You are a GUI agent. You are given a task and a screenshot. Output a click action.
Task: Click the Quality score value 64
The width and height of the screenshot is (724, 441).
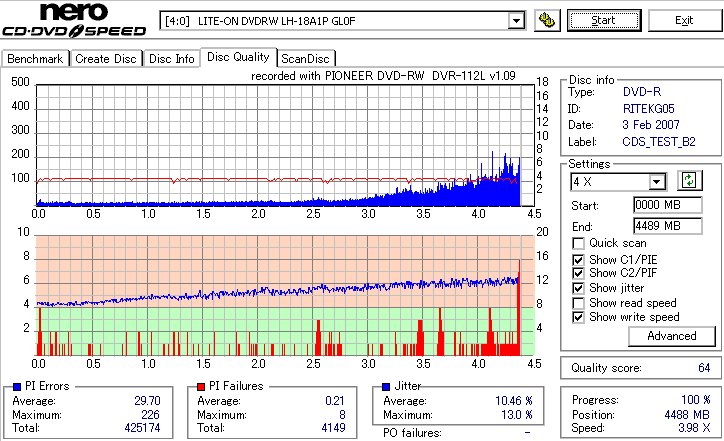[704, 368]
